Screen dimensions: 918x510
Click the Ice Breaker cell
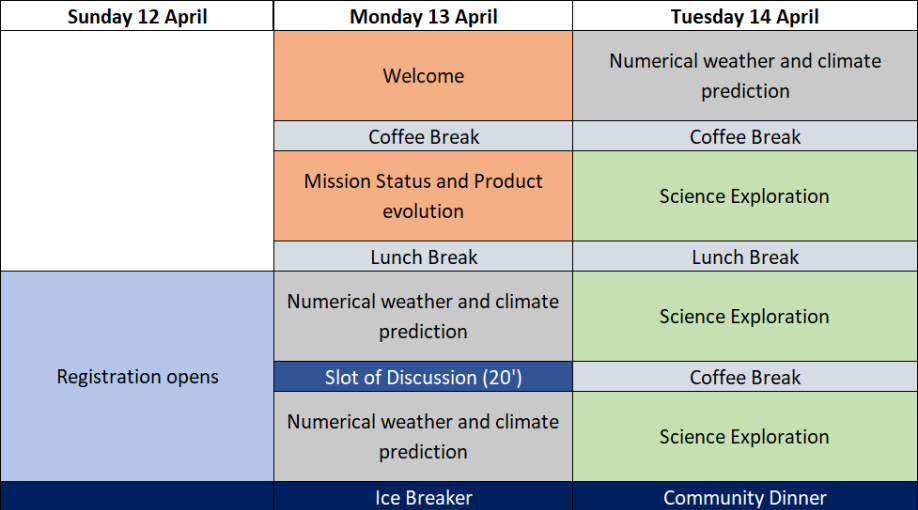(423, 497)
